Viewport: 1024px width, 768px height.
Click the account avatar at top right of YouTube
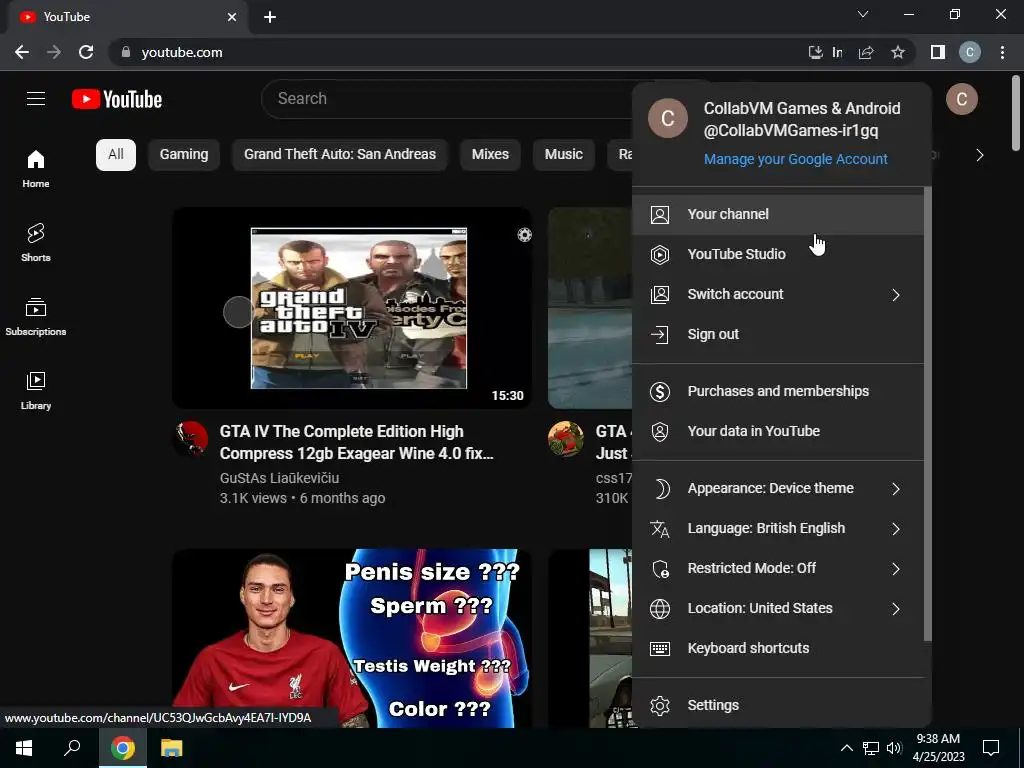(961, 99)
